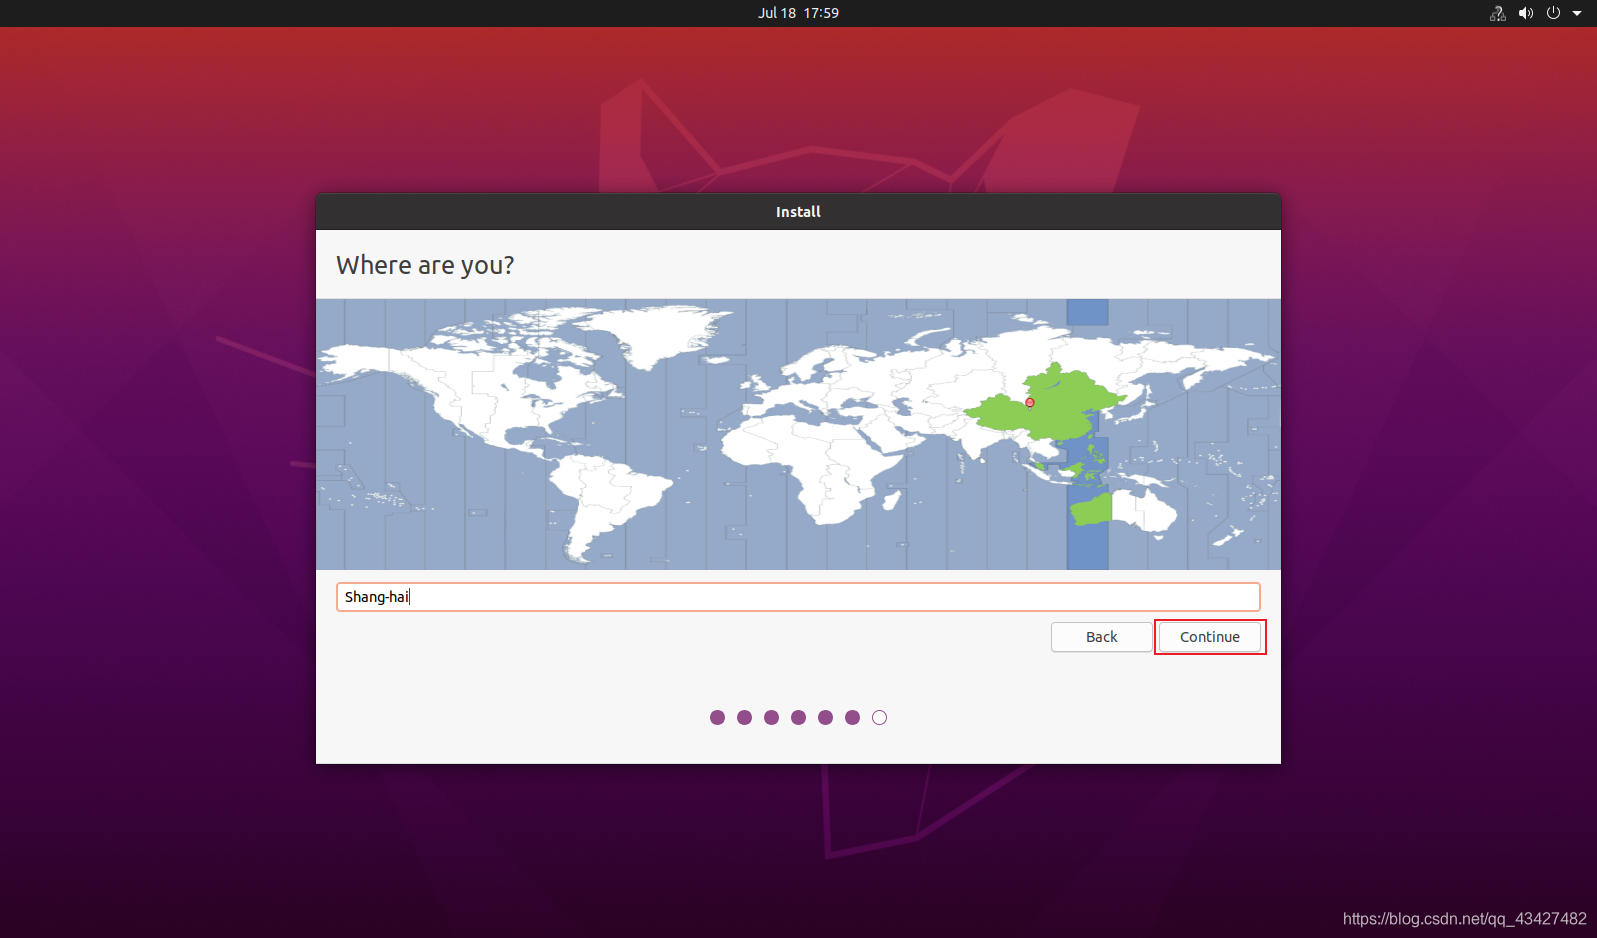Open the volume speaker icon in top bar
The width and height of the screenshot is (1597, 938).
(1525, 13)
